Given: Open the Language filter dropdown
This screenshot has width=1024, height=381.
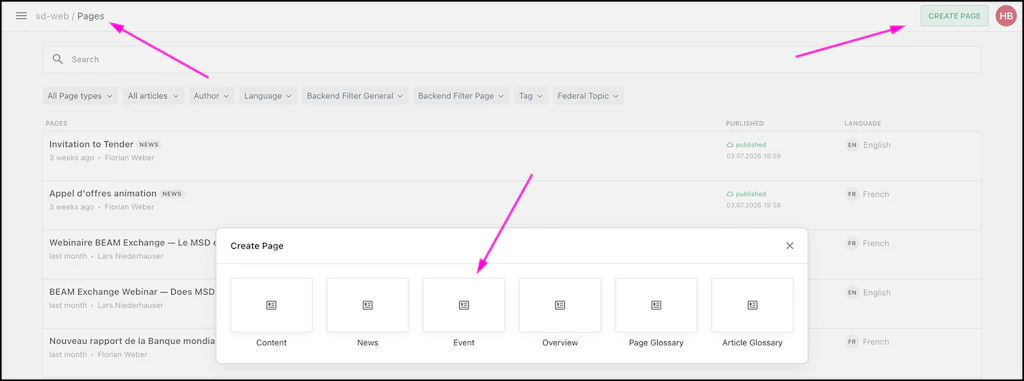Looking at the screenshot, I should click(x=268, y=96).
